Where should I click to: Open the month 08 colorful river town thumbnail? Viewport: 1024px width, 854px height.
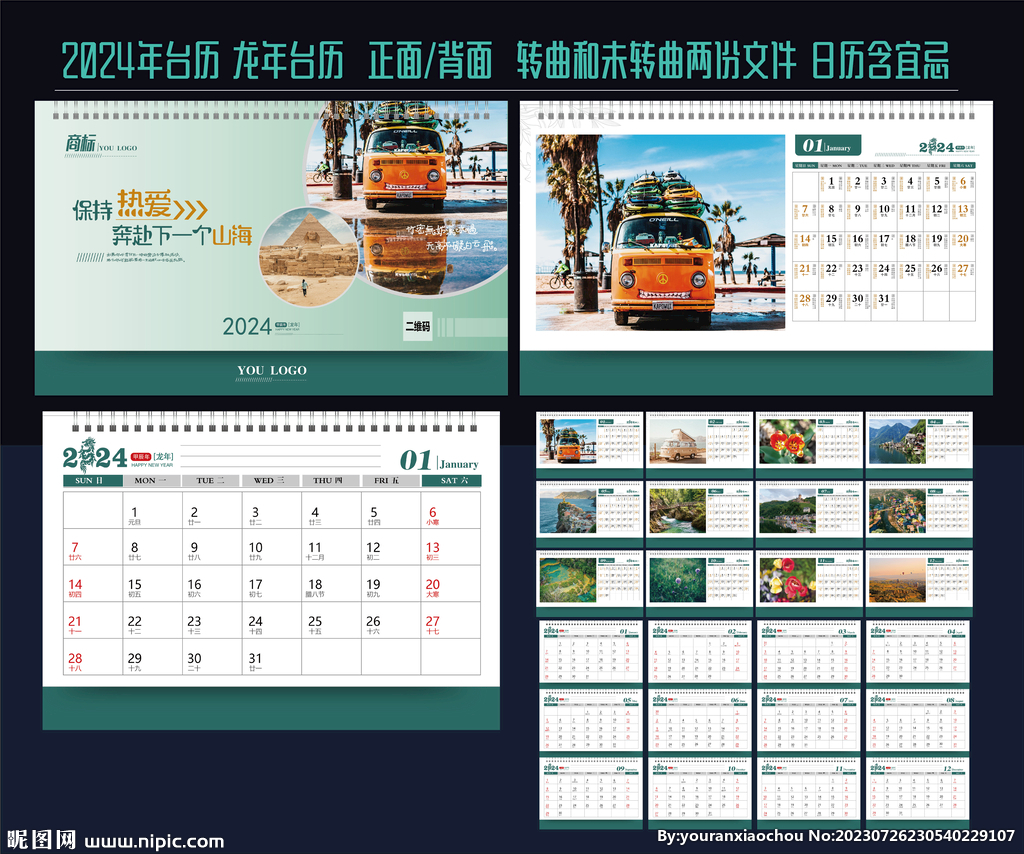click(x=897, y=511)
